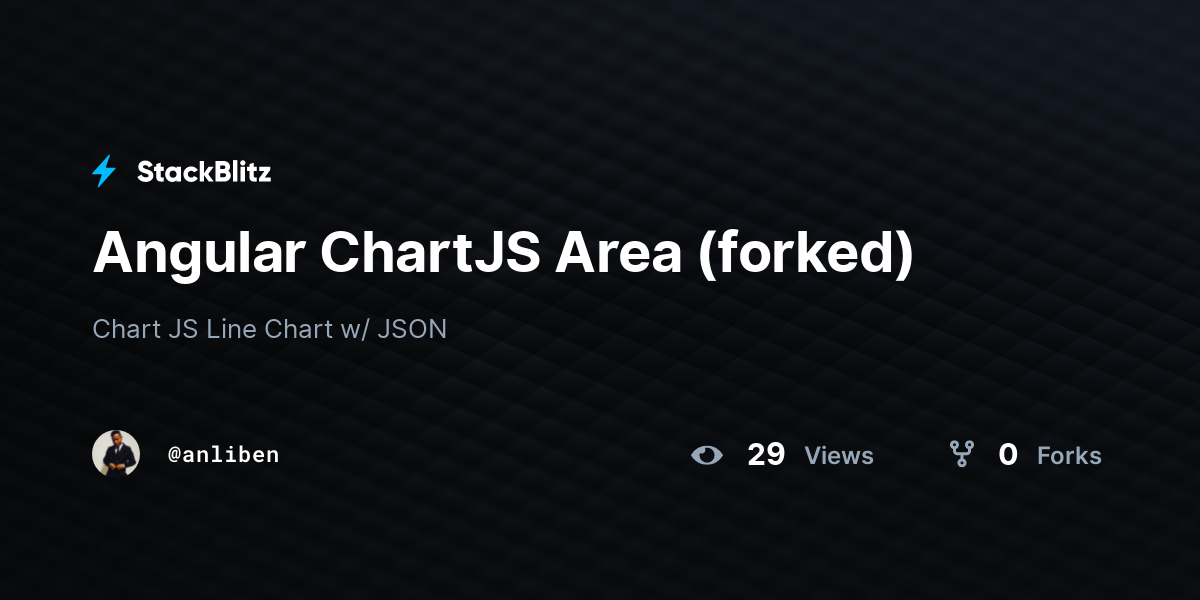1200x600 pixels.
Task: Click the eye views icon
Action: [x=707, y=455]
